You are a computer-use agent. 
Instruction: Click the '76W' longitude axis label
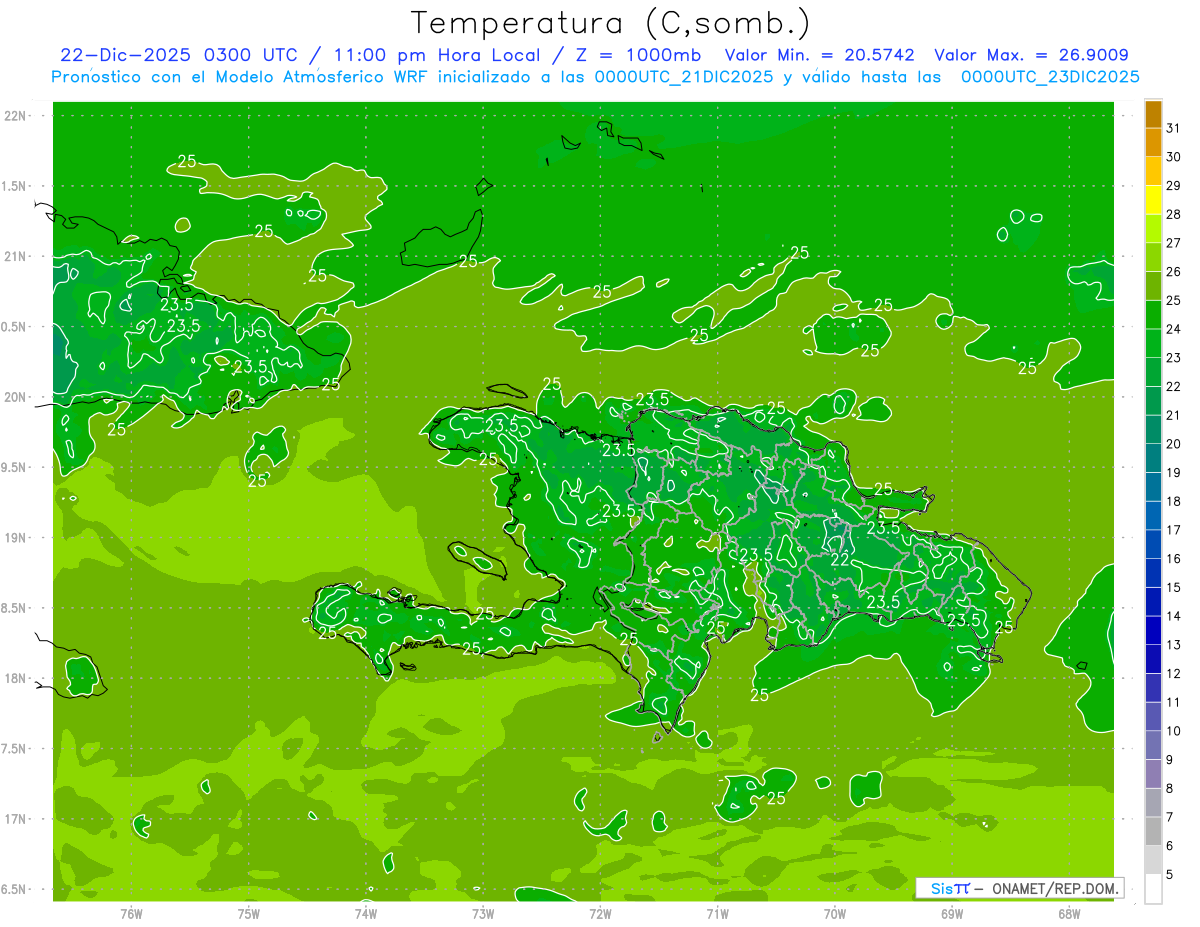(x=131, y=914)
